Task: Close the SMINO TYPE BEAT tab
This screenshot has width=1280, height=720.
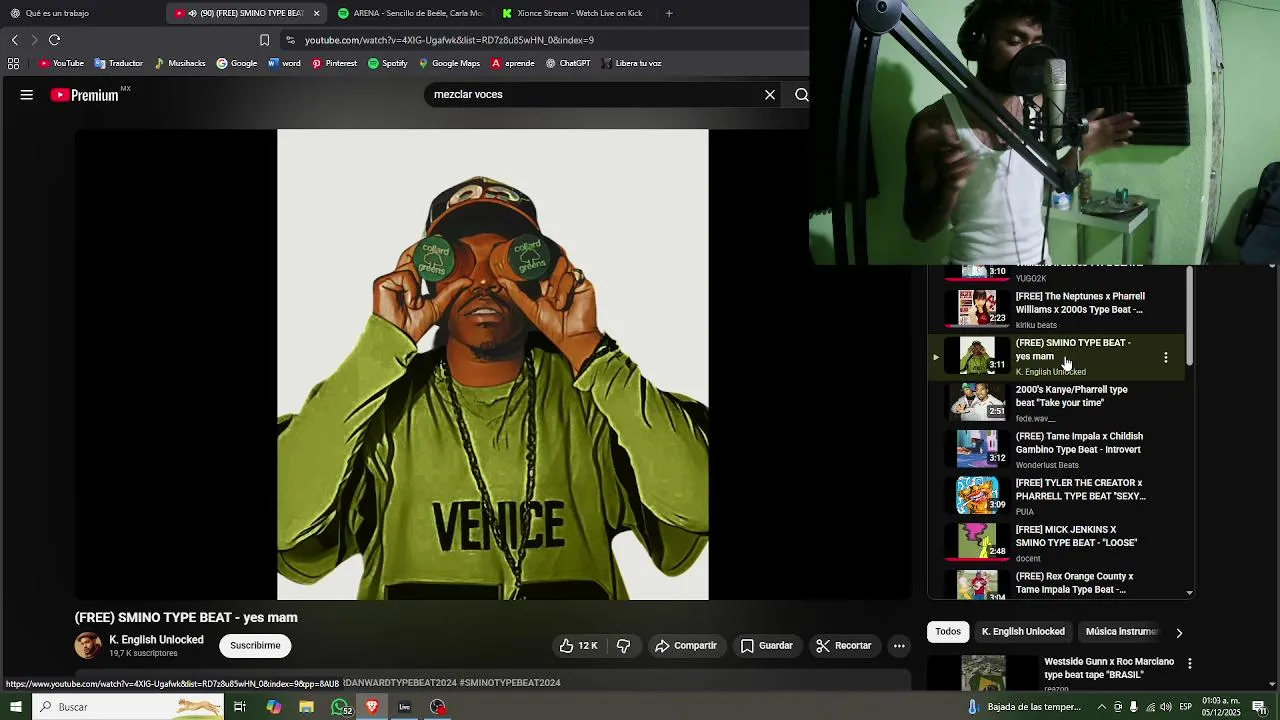Action: pos(316,13)
